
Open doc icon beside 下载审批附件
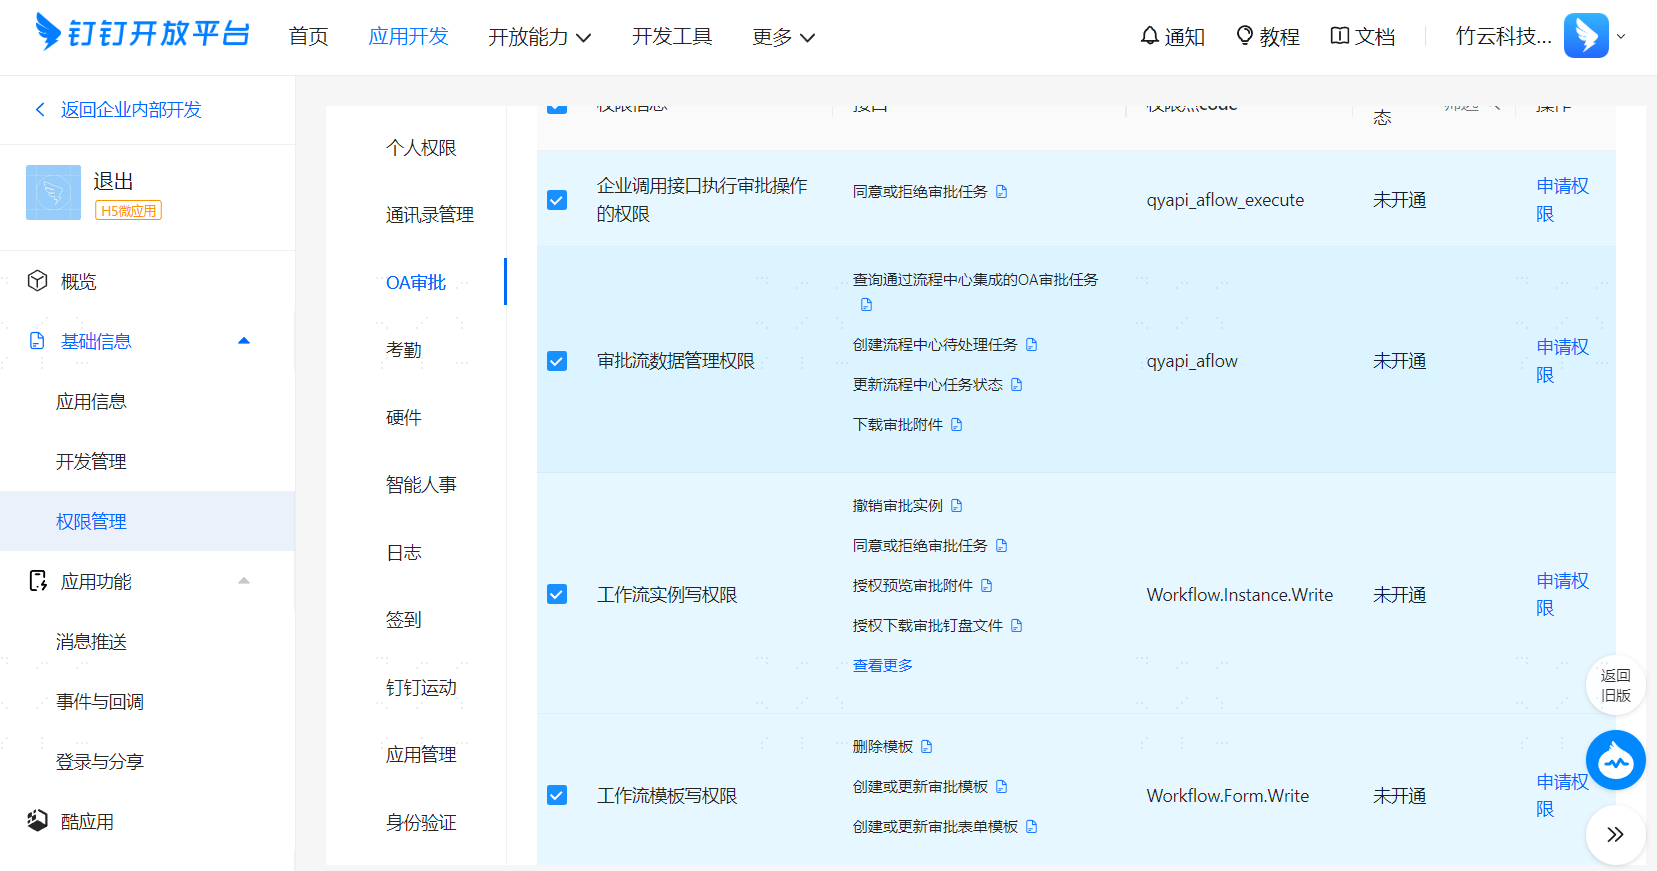(957, 425)
